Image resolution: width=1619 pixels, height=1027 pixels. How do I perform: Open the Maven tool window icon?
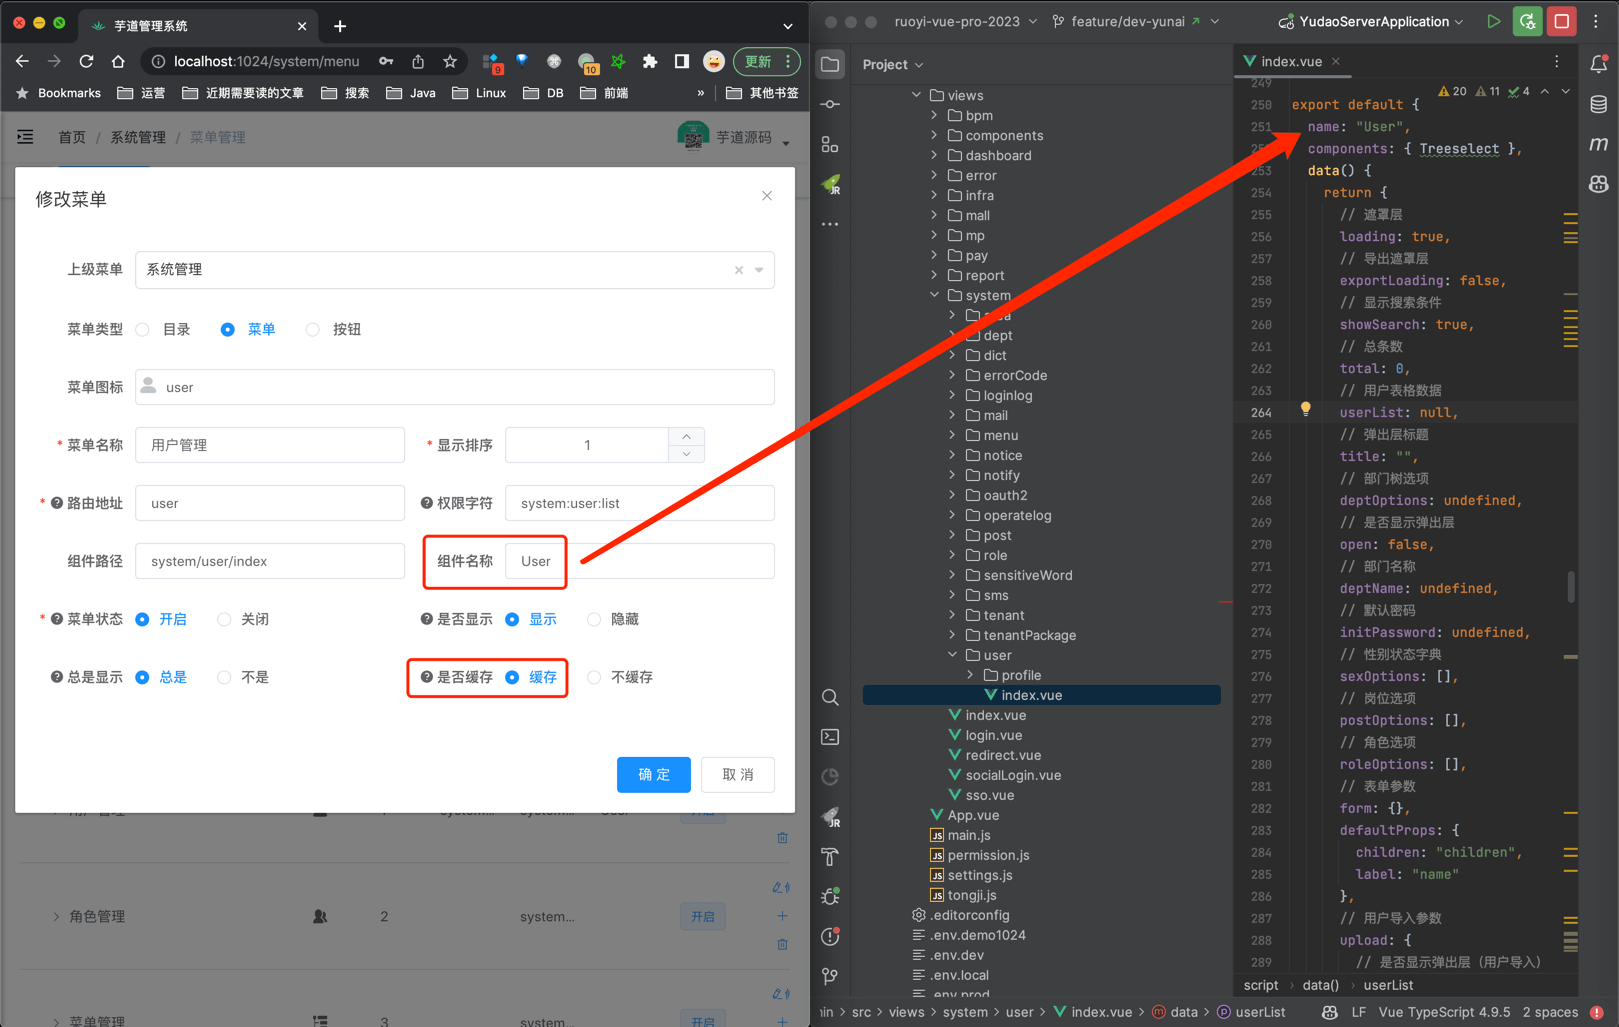click(1598, 144)
